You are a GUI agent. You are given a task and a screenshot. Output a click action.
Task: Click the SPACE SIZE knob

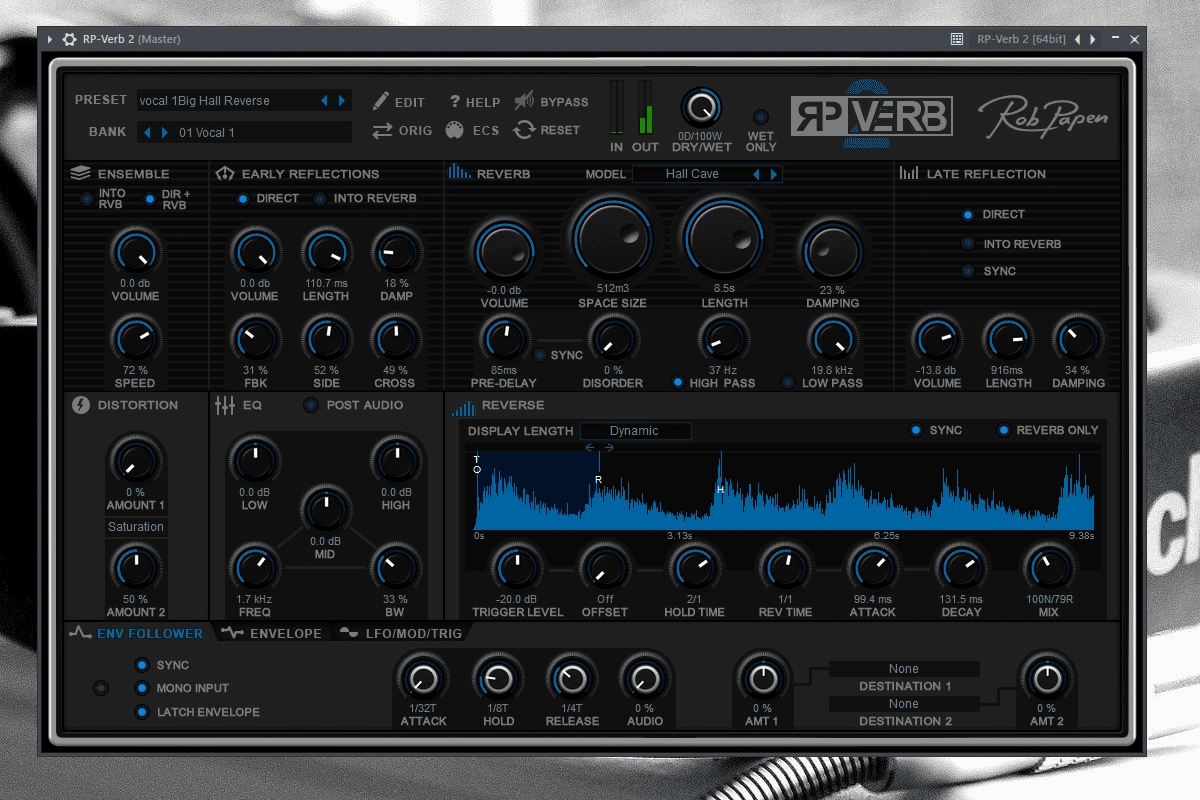(612, 239)
